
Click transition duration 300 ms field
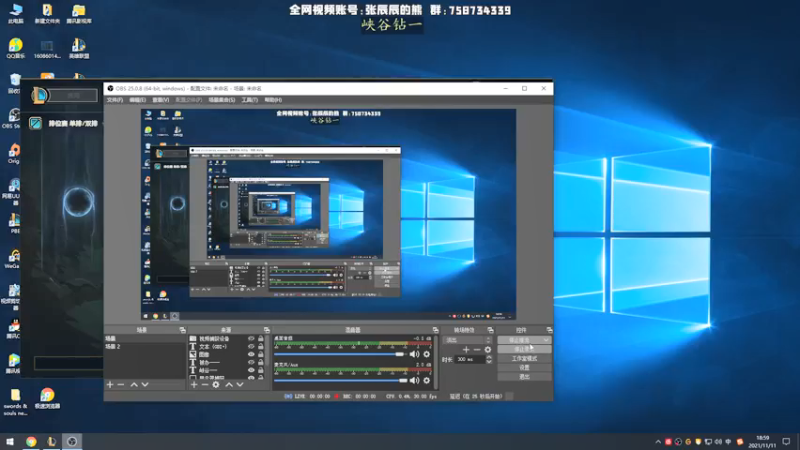click(469, 359)
